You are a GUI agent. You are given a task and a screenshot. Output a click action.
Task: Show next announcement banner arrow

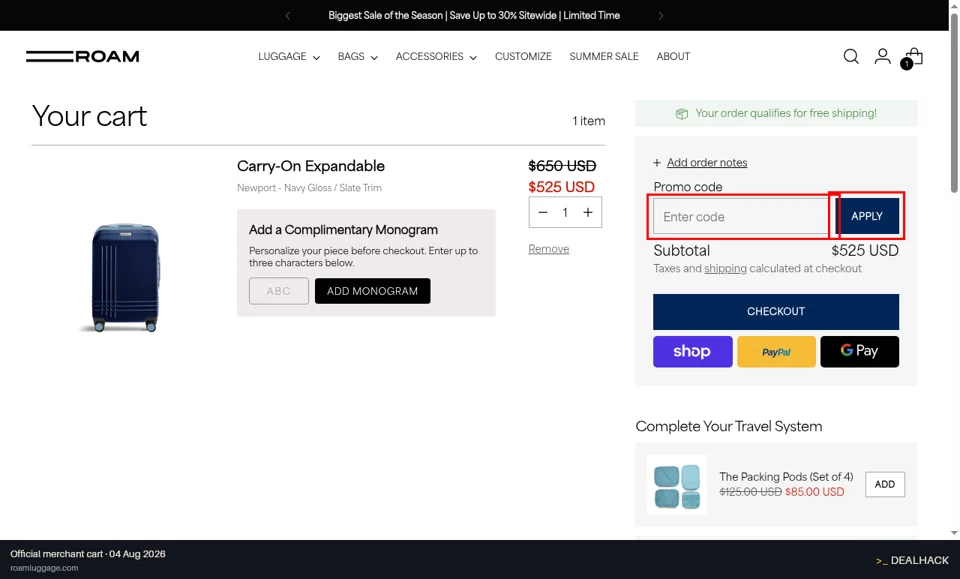point(661,15)
